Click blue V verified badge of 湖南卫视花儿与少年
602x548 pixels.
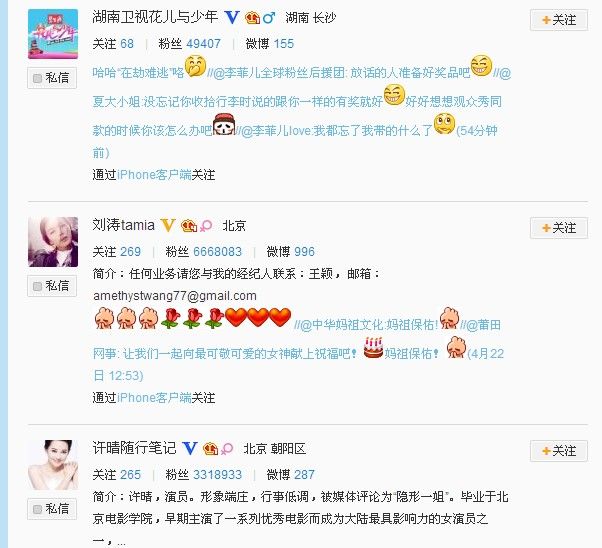232,17
